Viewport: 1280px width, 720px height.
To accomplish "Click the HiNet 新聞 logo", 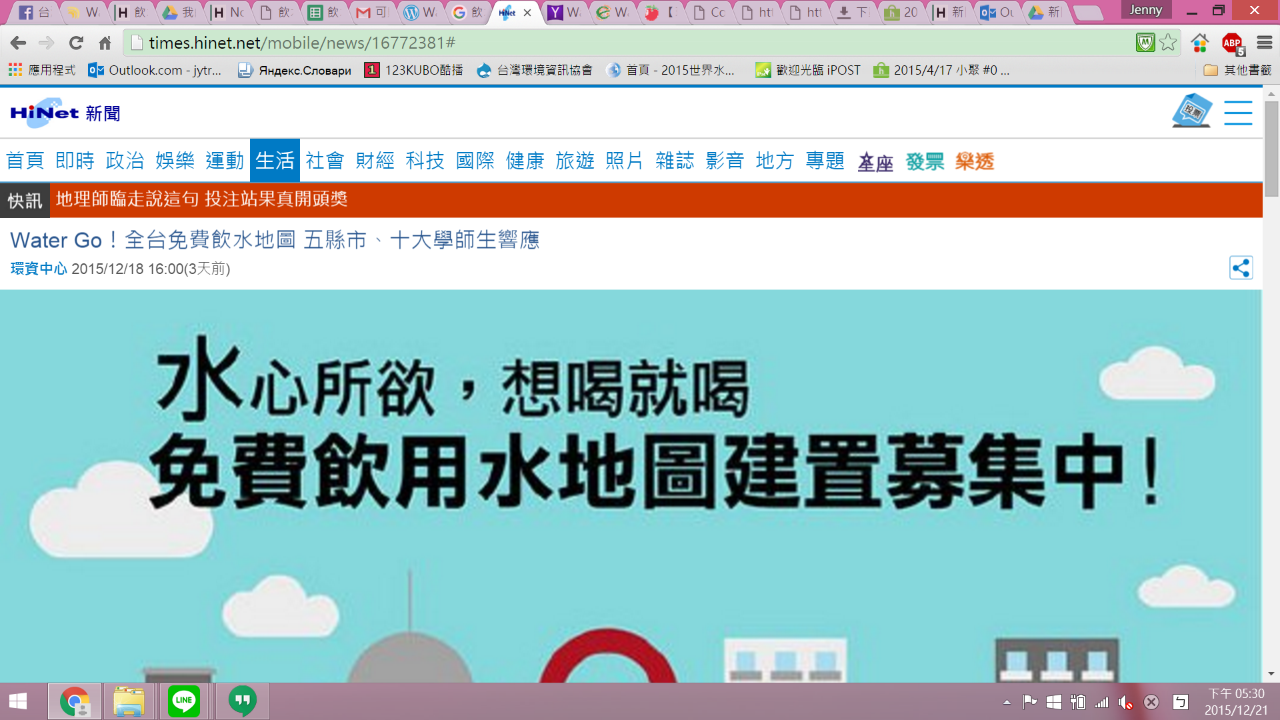I will point(65,113).
